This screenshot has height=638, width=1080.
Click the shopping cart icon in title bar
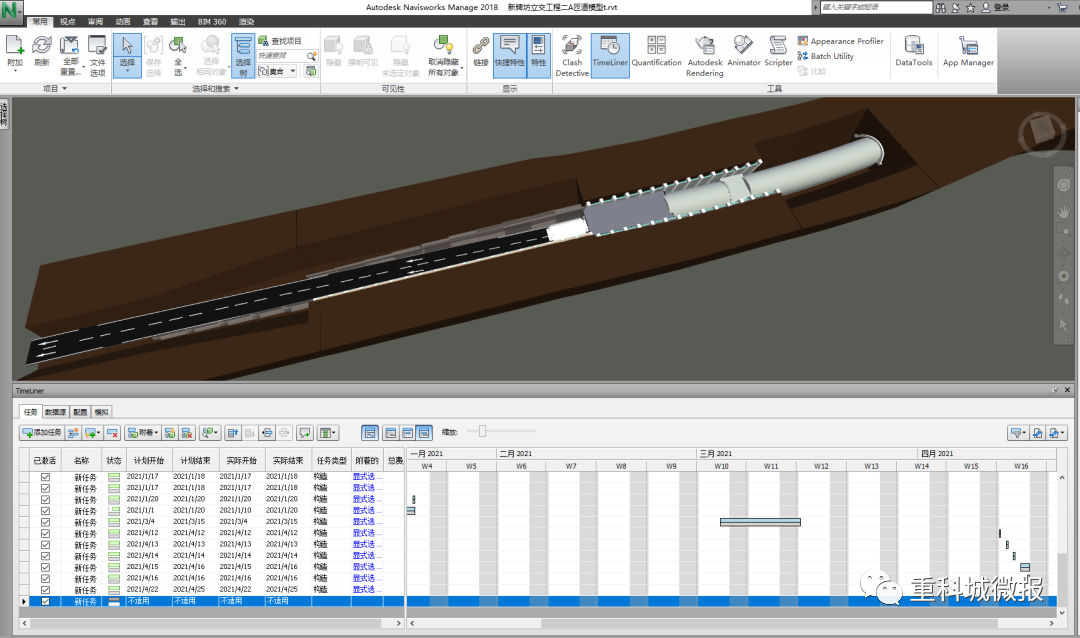coord(1061,8)
